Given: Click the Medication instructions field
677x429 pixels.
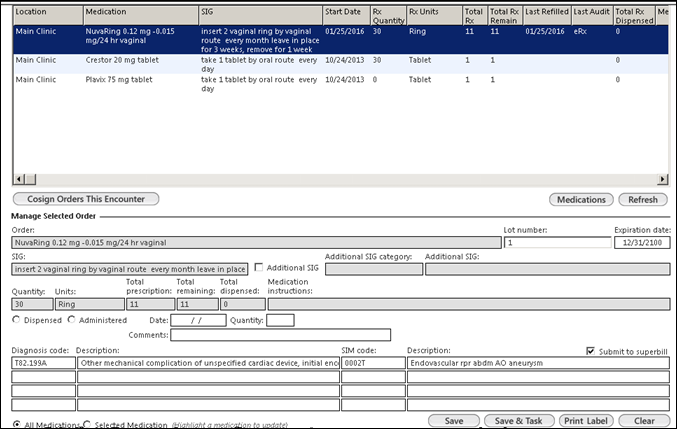Looking at the screenshot, I should pos(469,304).
